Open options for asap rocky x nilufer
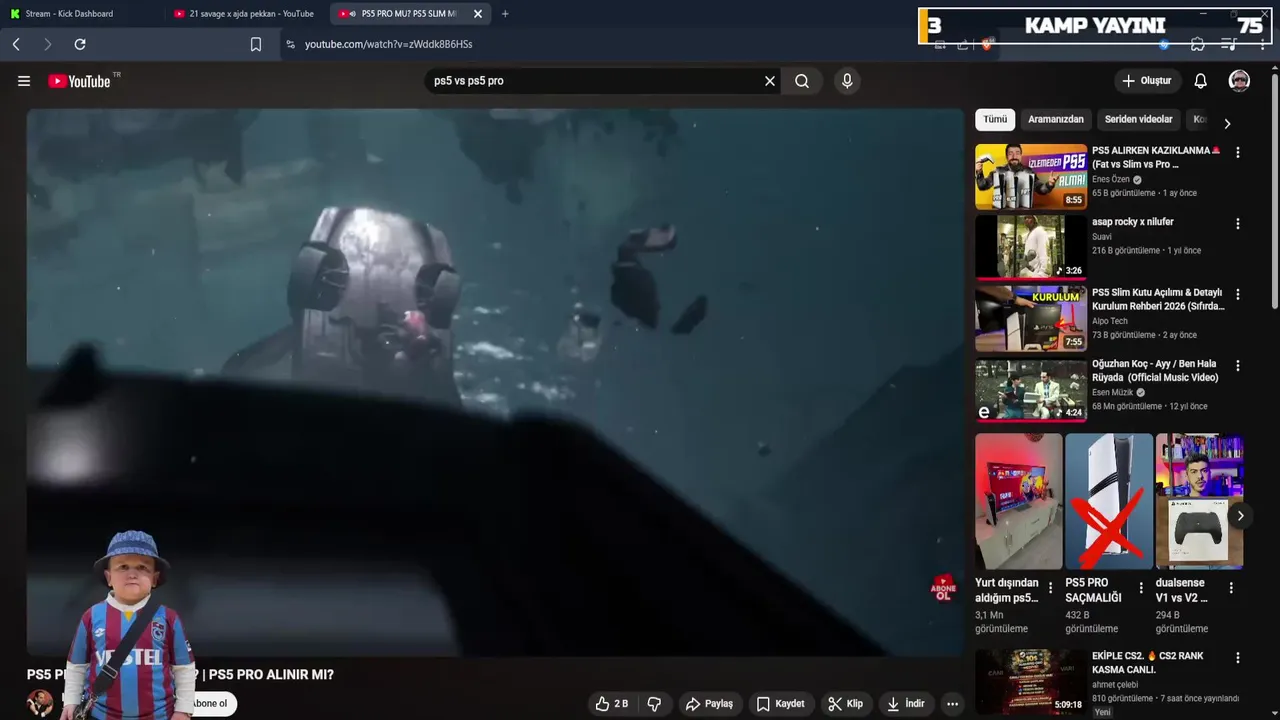The height and width of the screenshot is (720, 1280). pos(1238,224)
